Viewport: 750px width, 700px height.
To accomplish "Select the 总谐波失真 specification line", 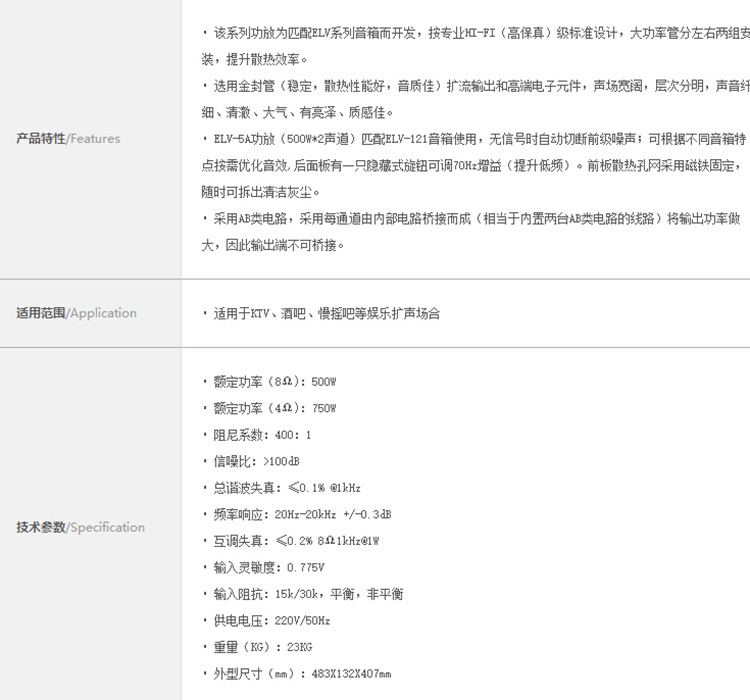I will [286, 488].
